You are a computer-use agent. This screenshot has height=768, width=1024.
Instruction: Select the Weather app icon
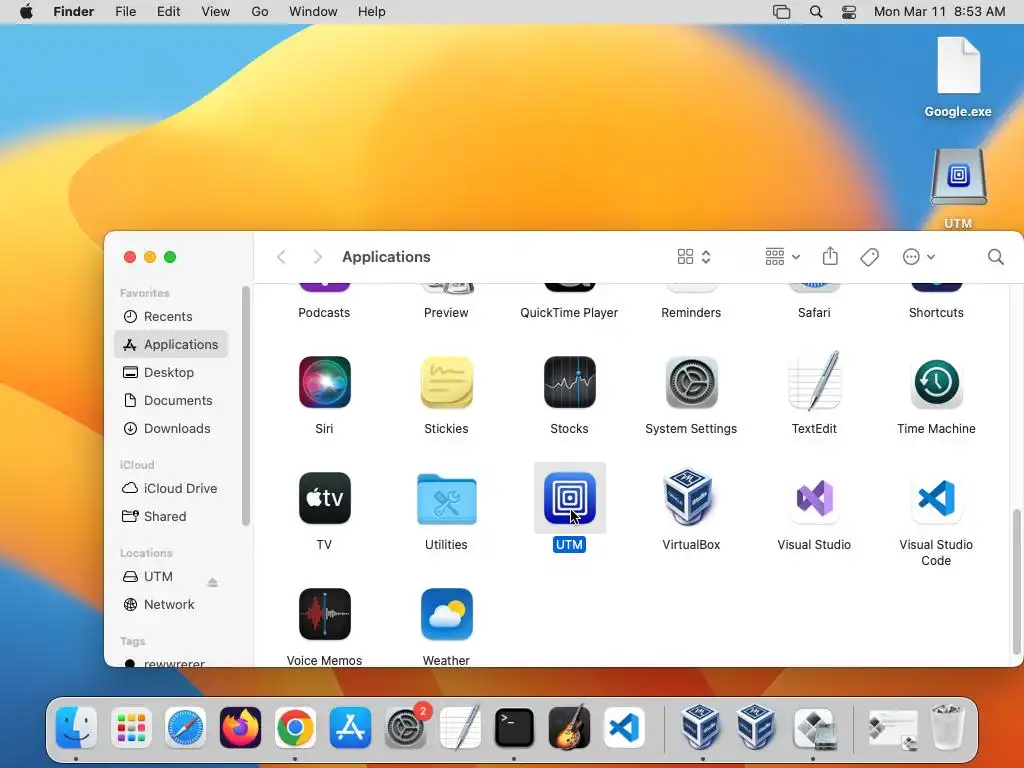coord(447,614)
